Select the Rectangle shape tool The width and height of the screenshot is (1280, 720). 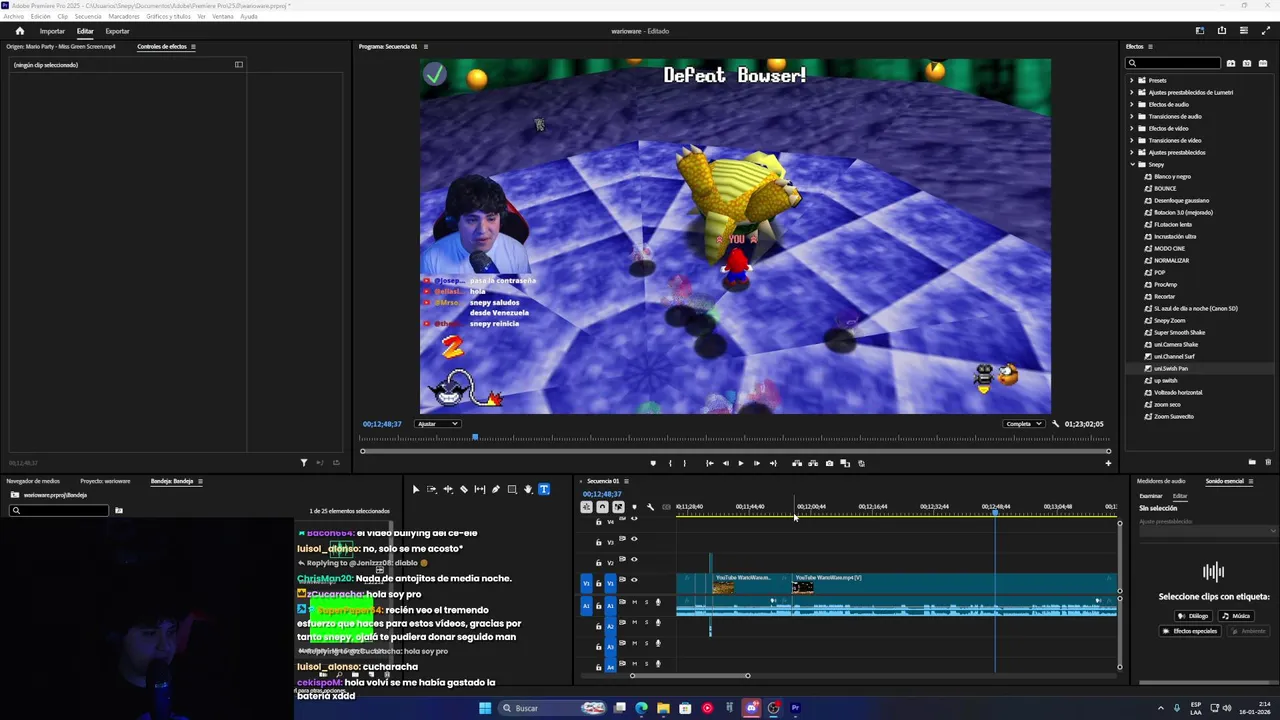pyautogui.click(x=512, y=489)
